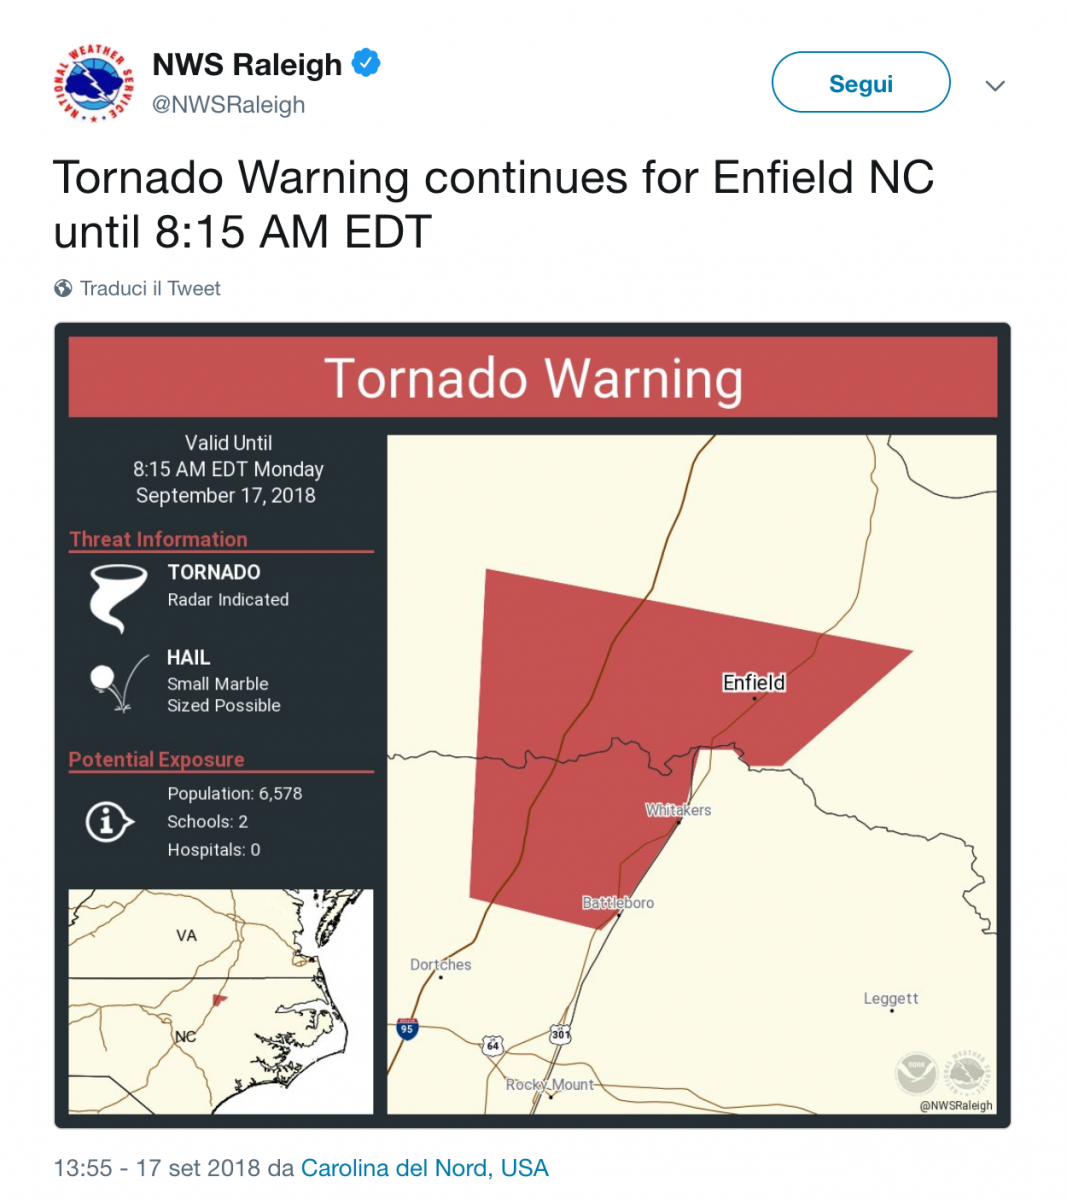Click the NOAA logo on the map
Screen dimensions: 1067x1200
coord(916,1074)
